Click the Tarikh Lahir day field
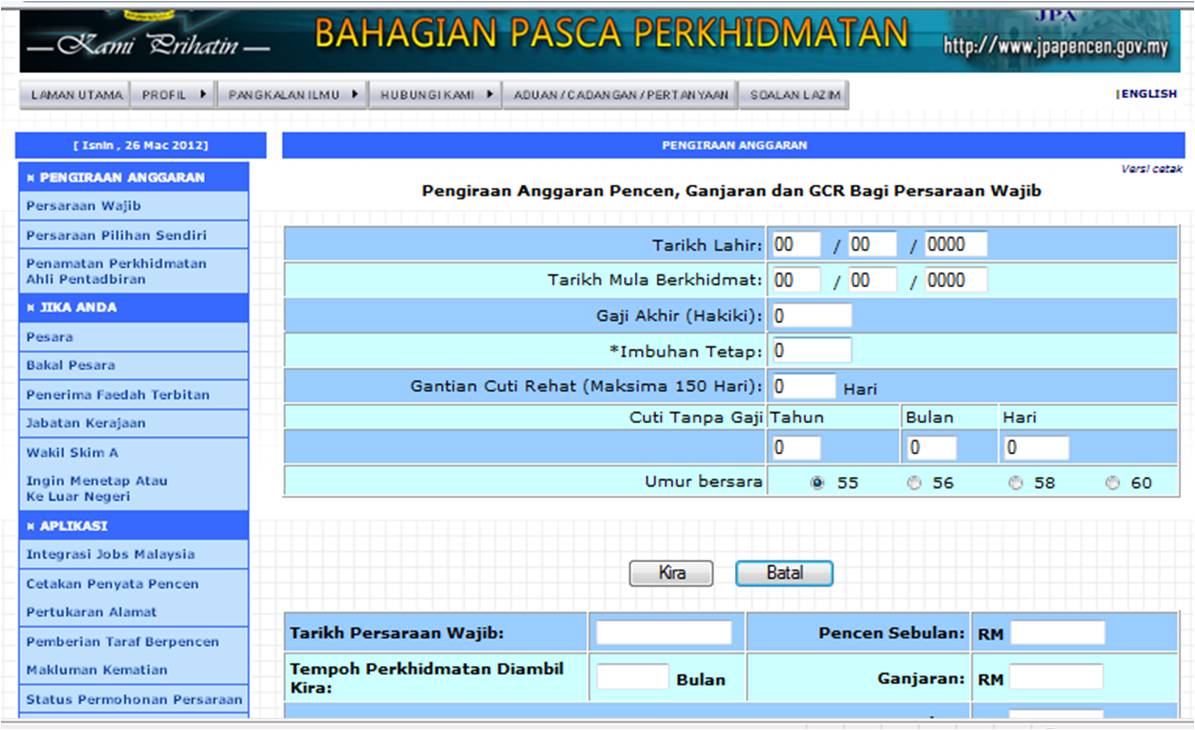Image resolution: width=1195 pixels, height=730 pixels. (x=796, y=245)
